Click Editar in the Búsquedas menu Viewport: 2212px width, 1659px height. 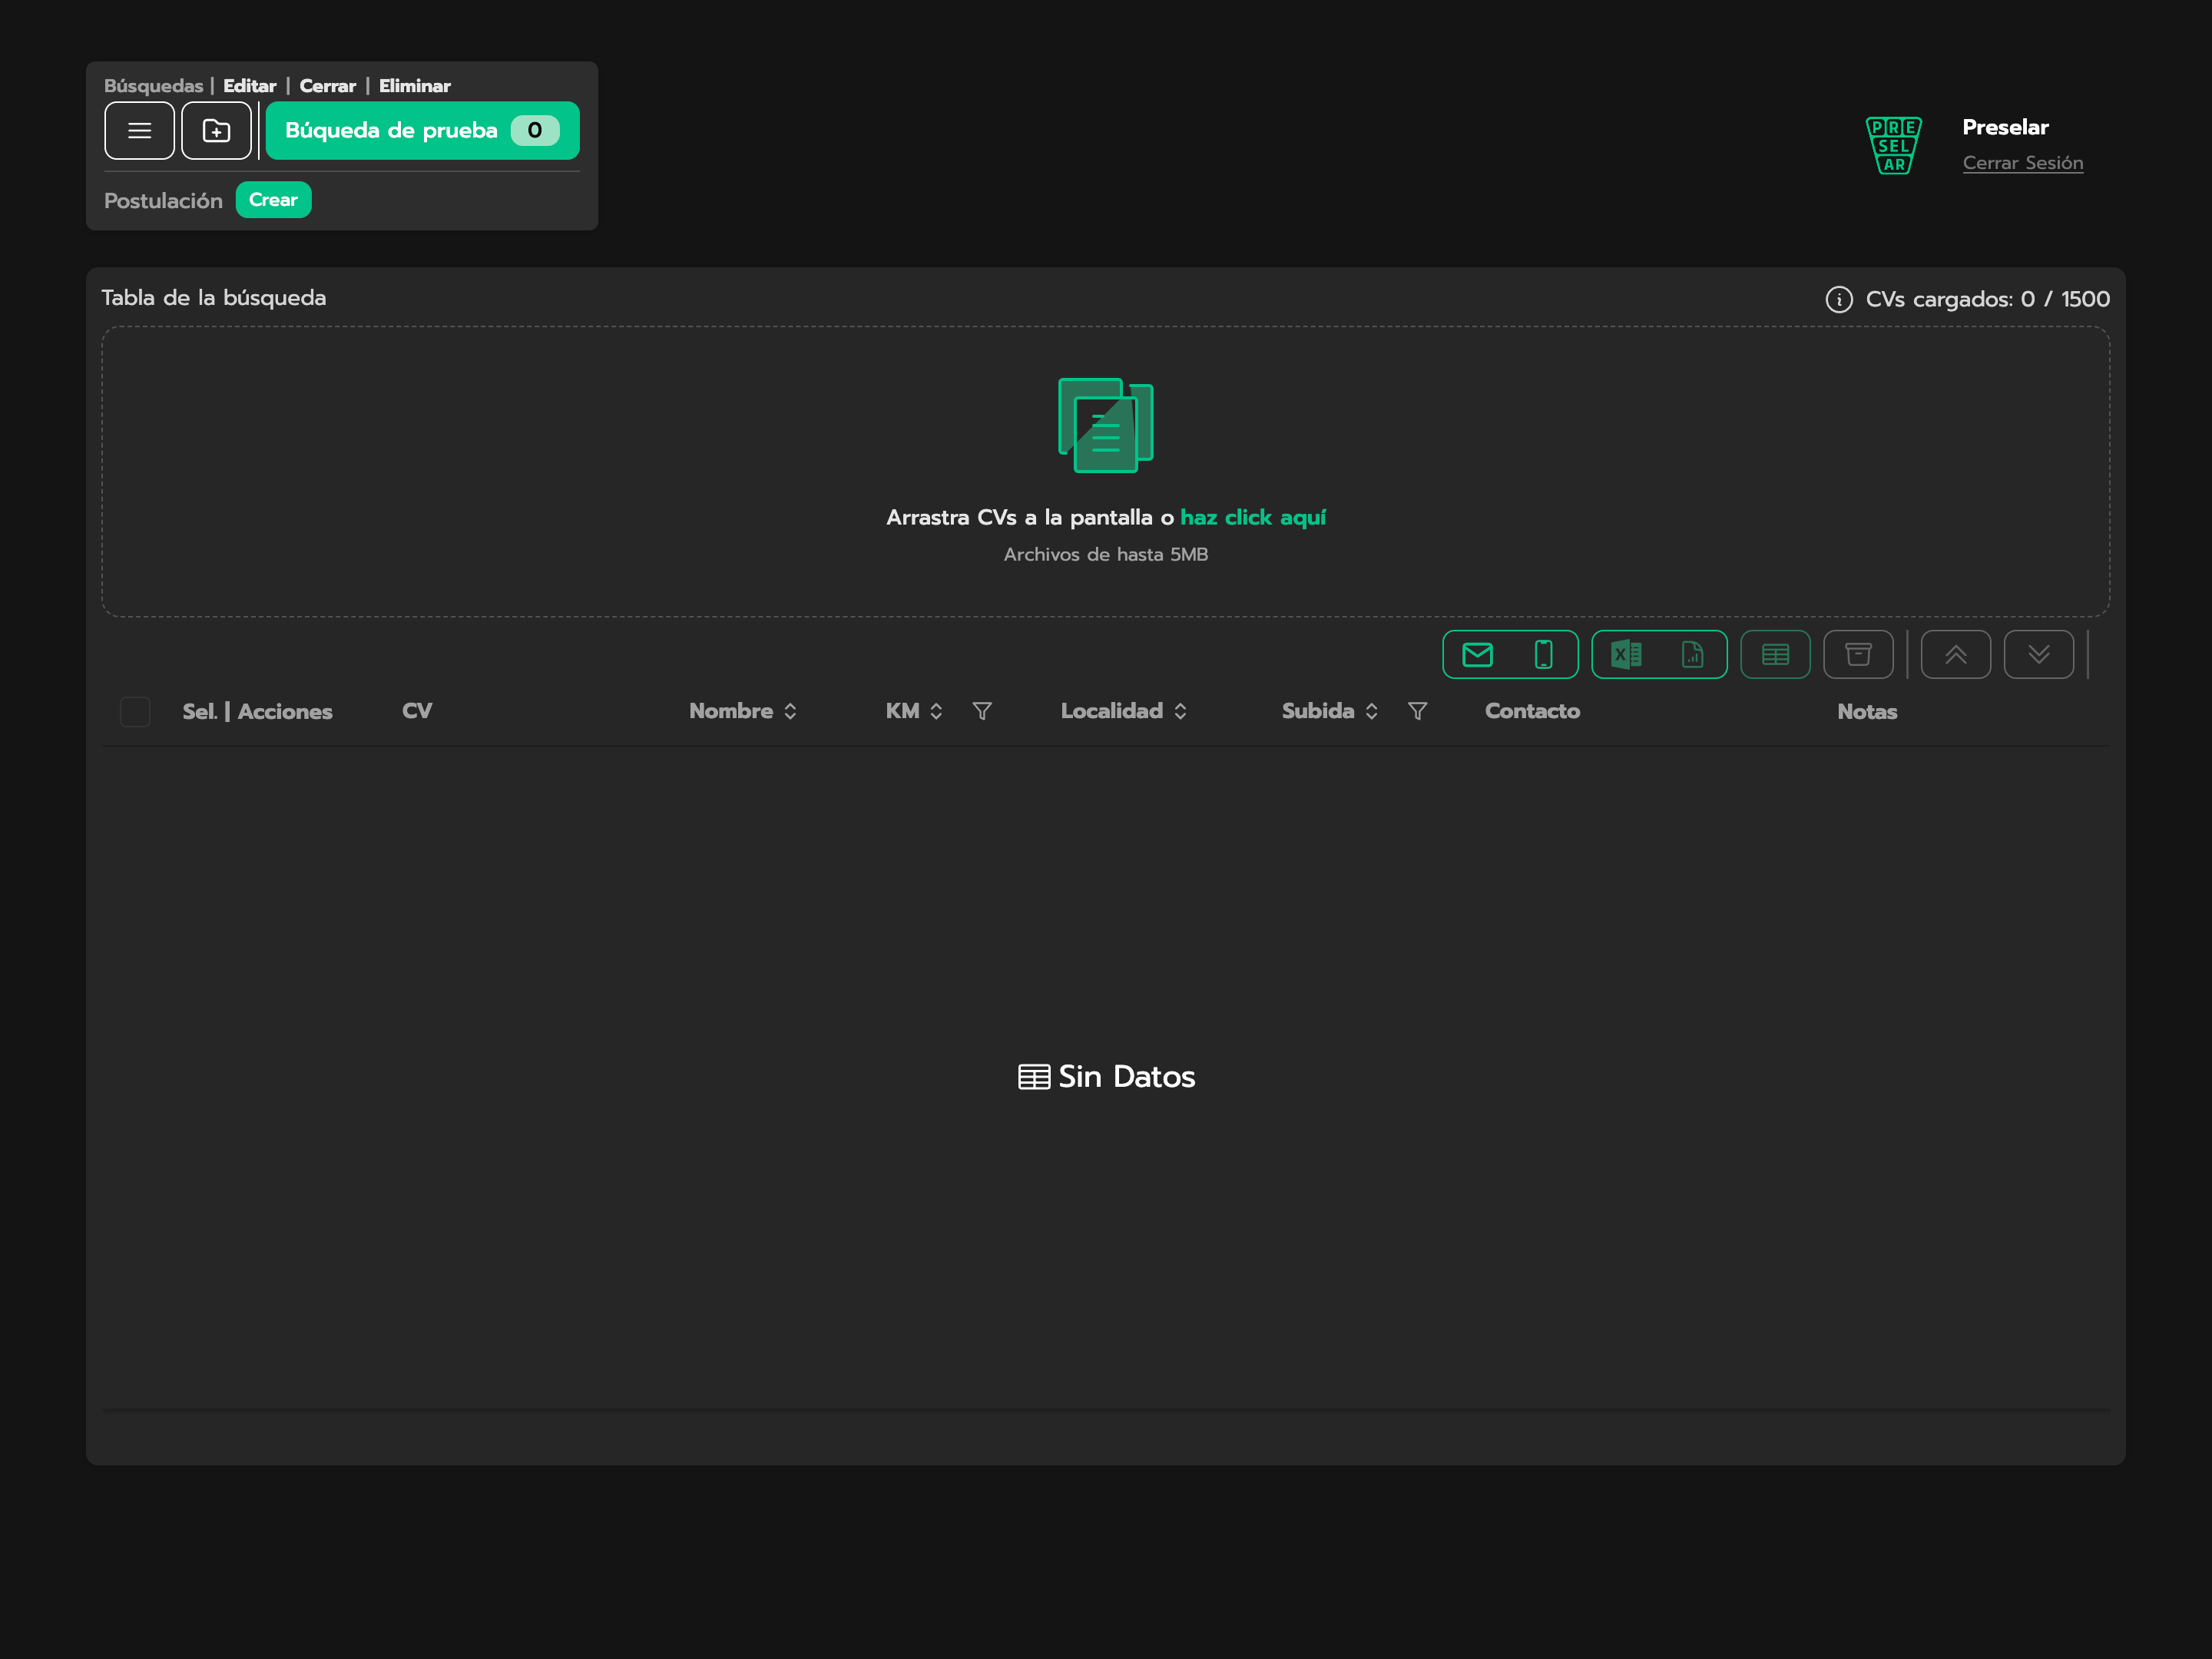coord(249,86)
